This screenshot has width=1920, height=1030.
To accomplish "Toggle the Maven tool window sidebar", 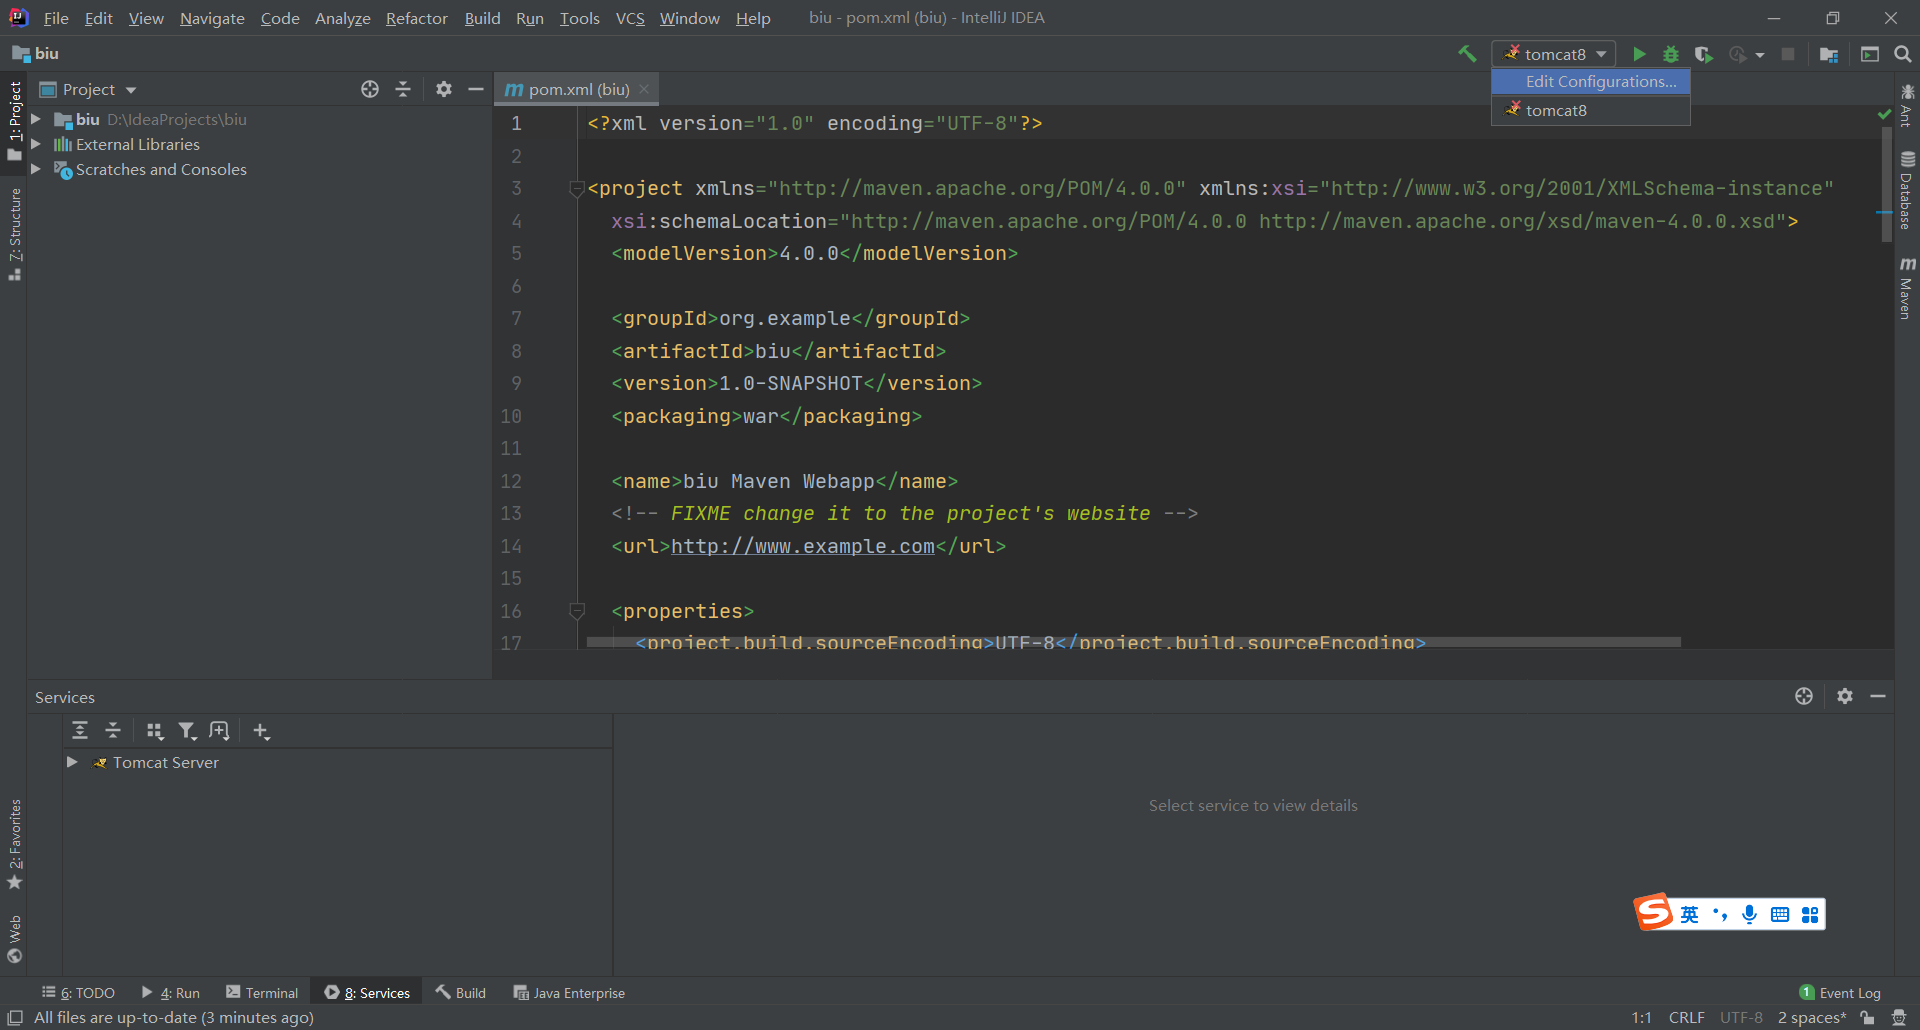I will 1907,289.
